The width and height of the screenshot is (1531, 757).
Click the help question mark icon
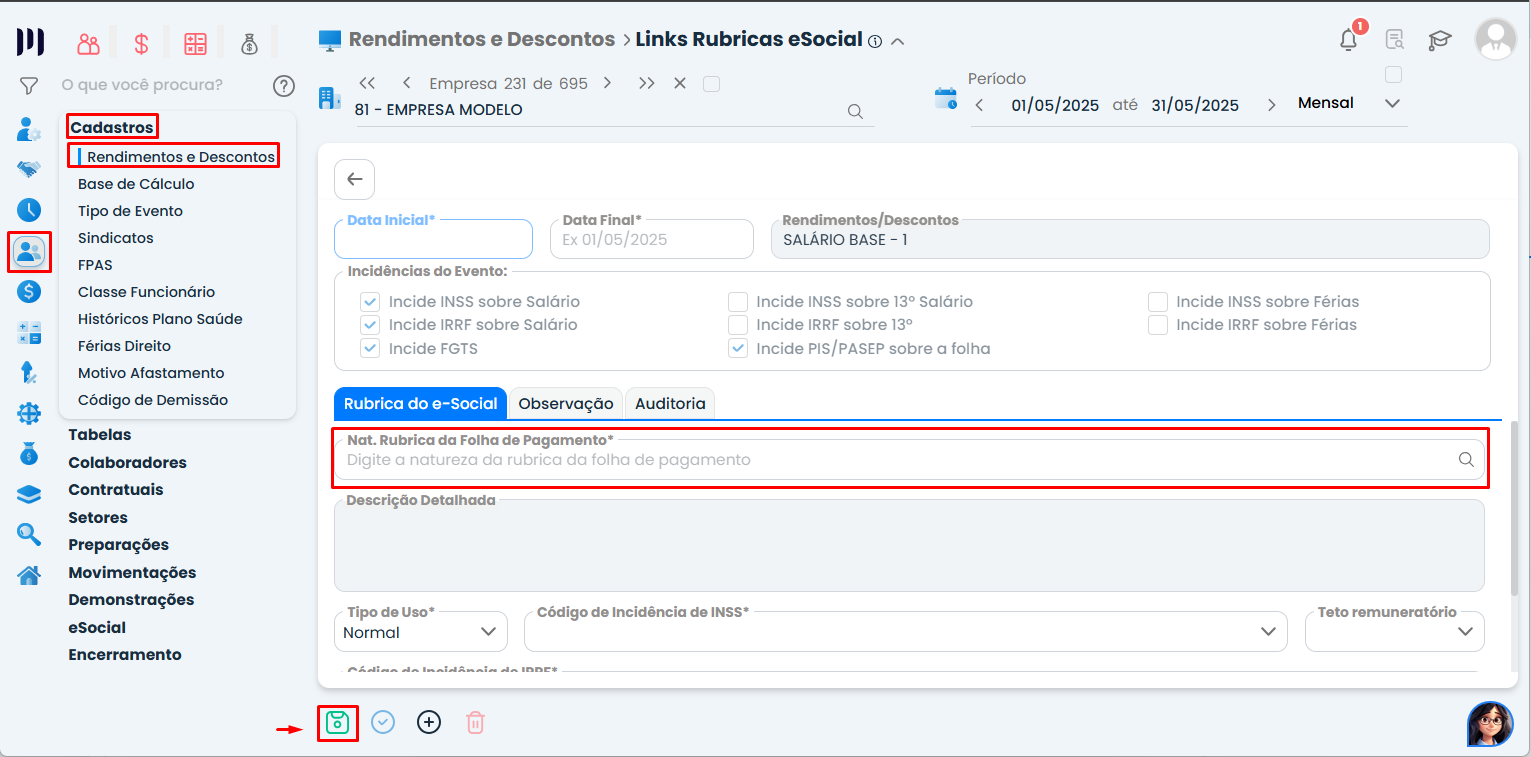pos(284,86)
